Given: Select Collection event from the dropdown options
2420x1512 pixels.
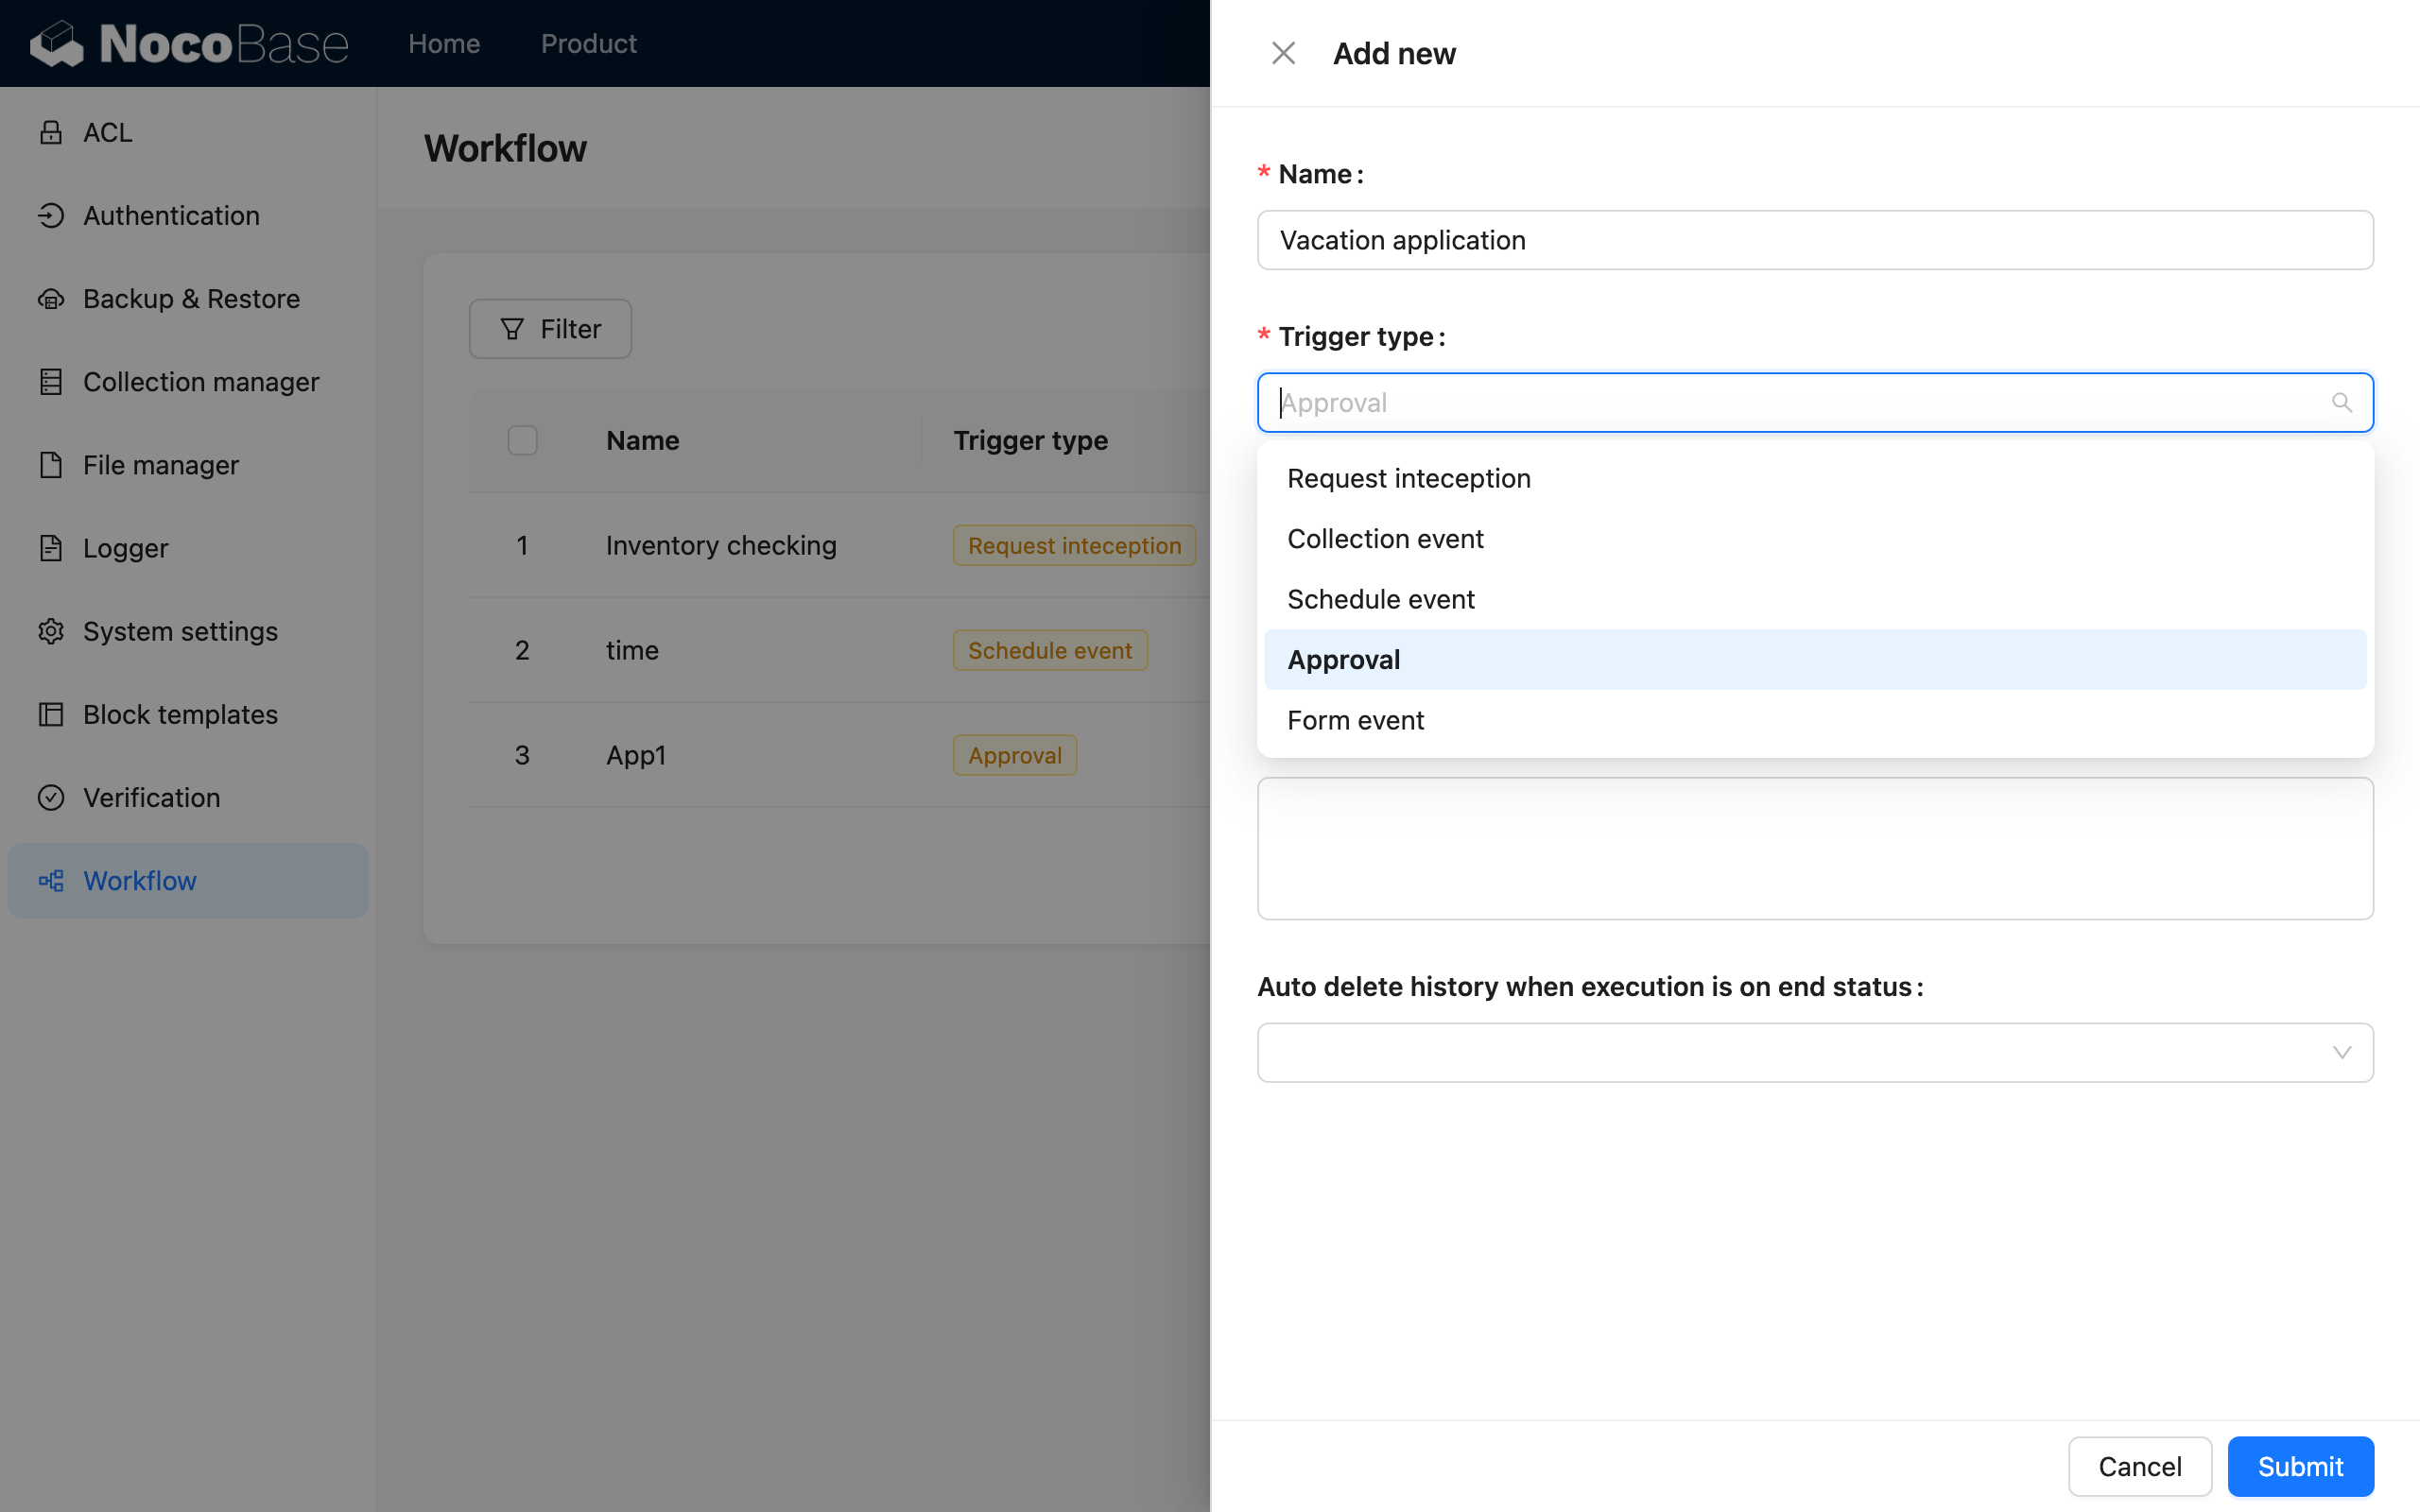Looking at the screenshot, I should click(x=1385, y=538).
